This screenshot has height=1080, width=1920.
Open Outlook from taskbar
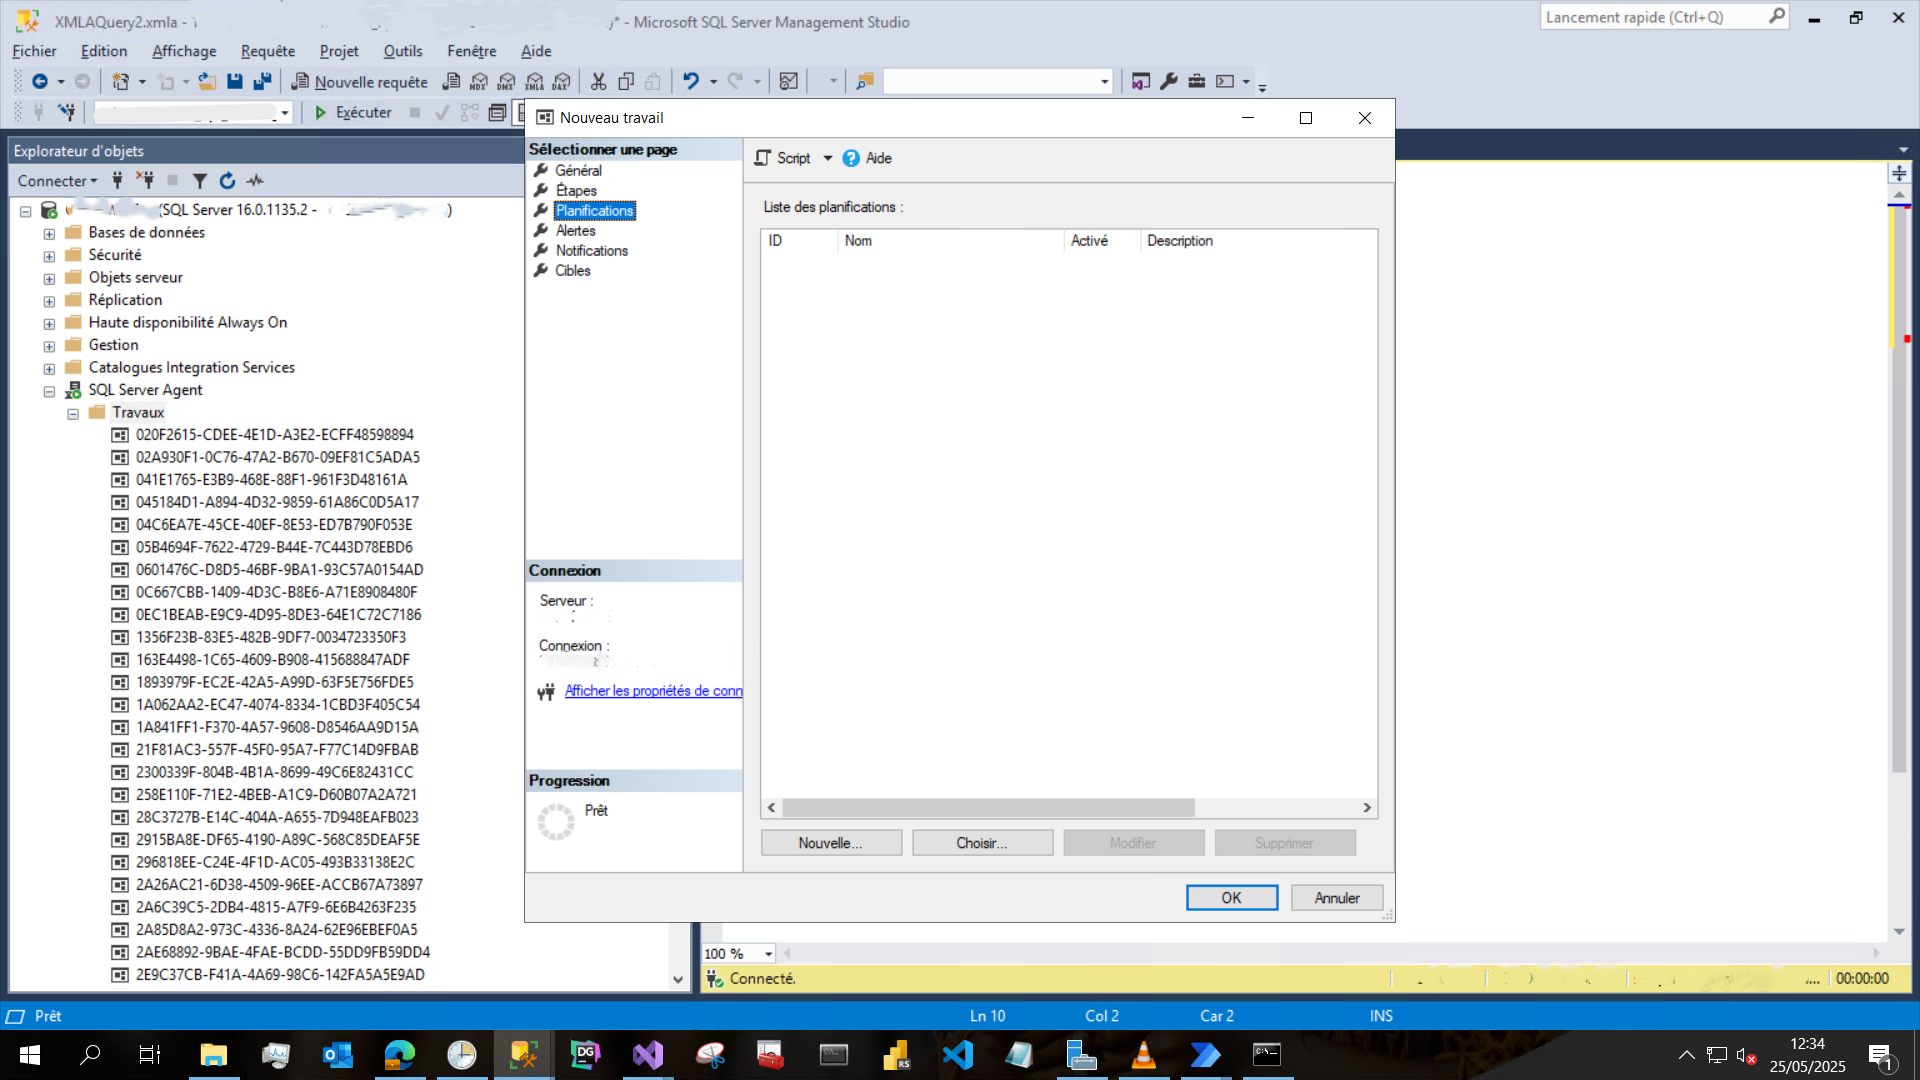pos(338,1055)
